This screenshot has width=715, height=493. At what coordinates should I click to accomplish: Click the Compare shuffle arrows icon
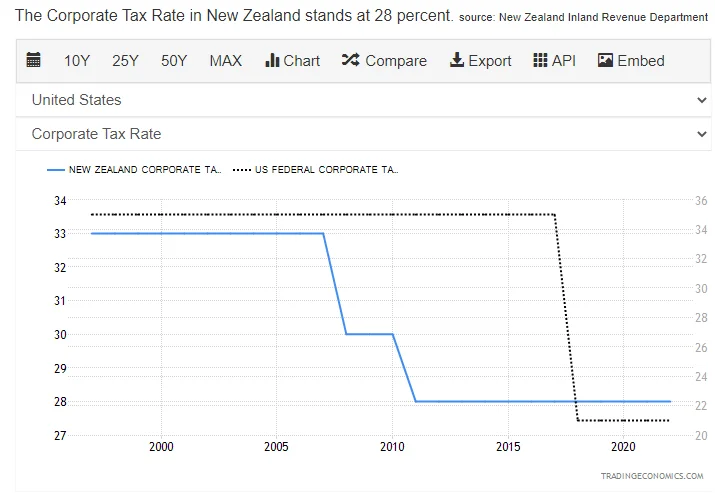(x=350, y=60)
